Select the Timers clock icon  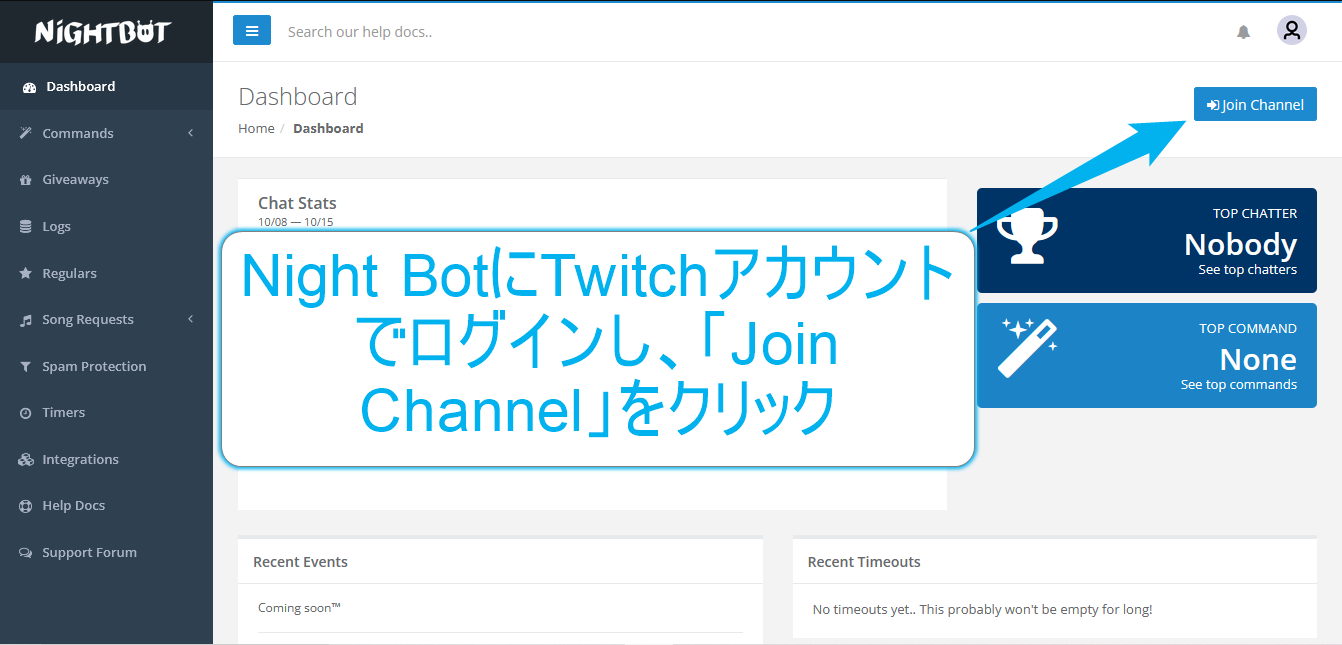(24, 412)
